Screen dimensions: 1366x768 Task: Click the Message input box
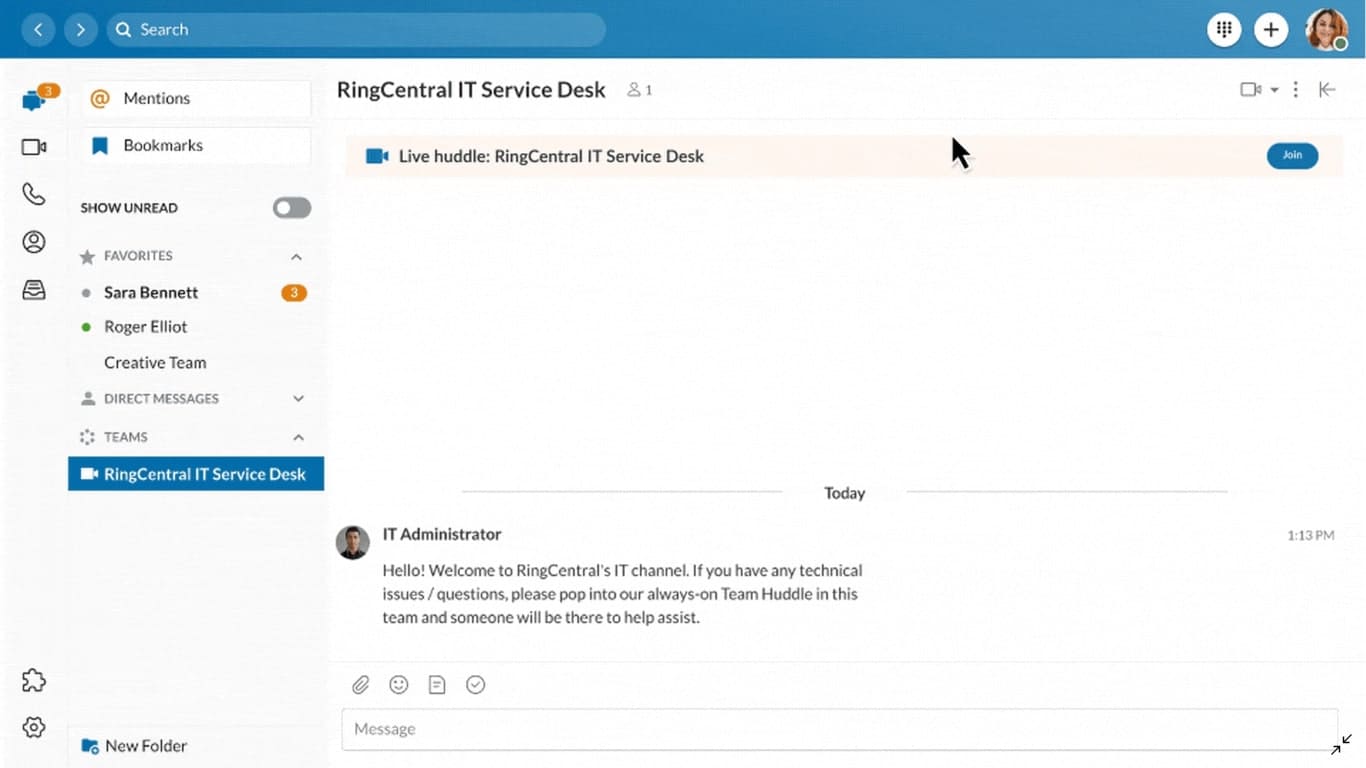pos(839,729)
